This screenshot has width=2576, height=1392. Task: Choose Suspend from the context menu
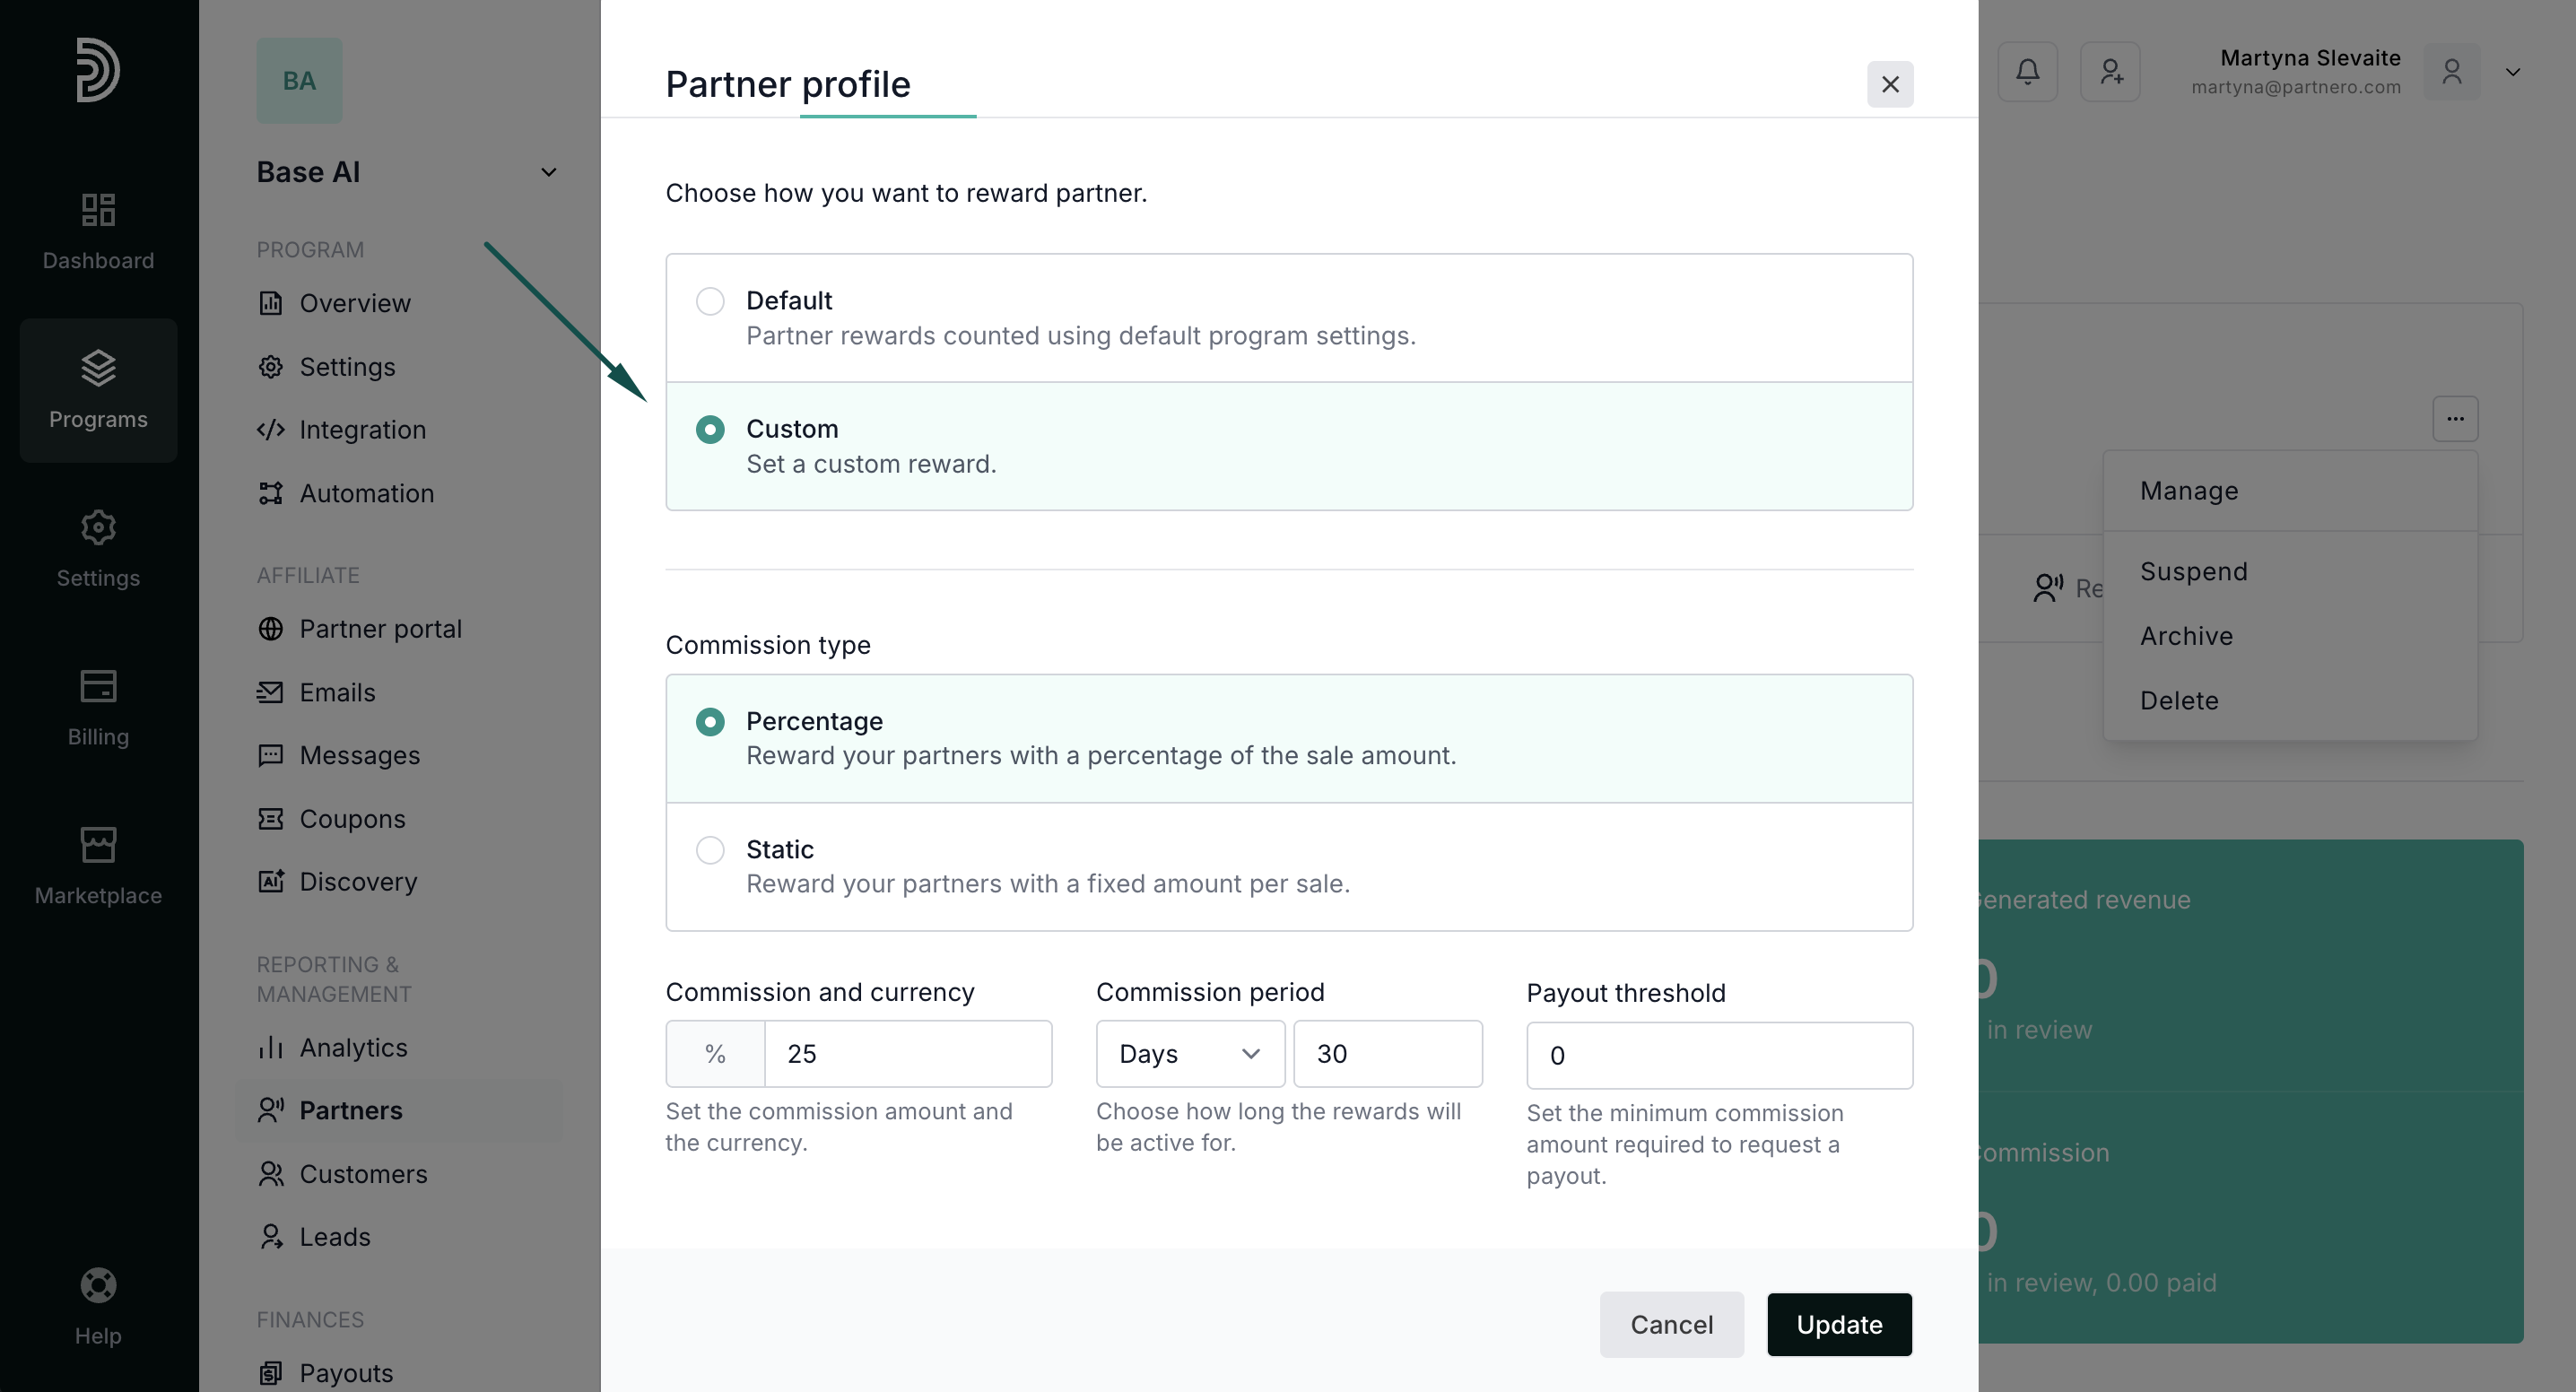tap(2193, 572)
